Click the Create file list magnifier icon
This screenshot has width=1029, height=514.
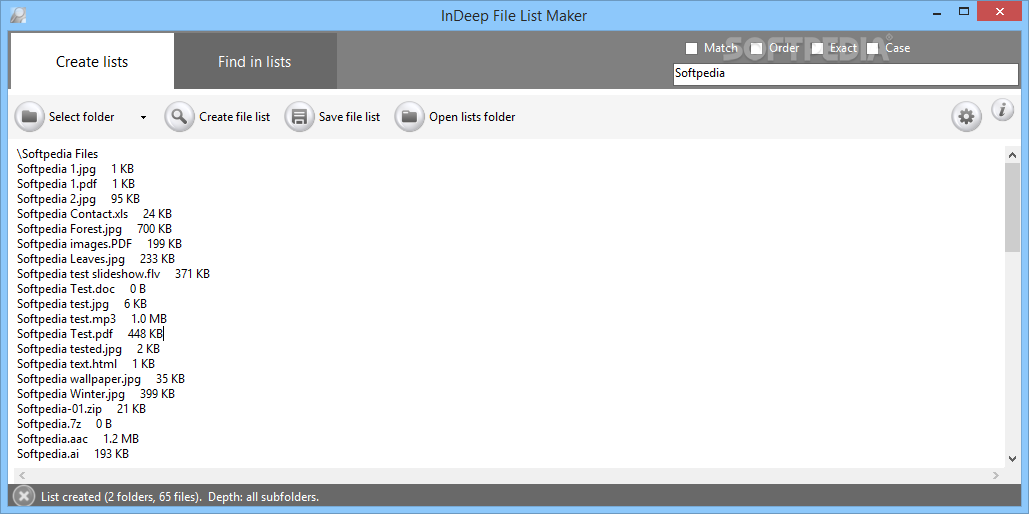pyautogui.click(x=179, y=117)
